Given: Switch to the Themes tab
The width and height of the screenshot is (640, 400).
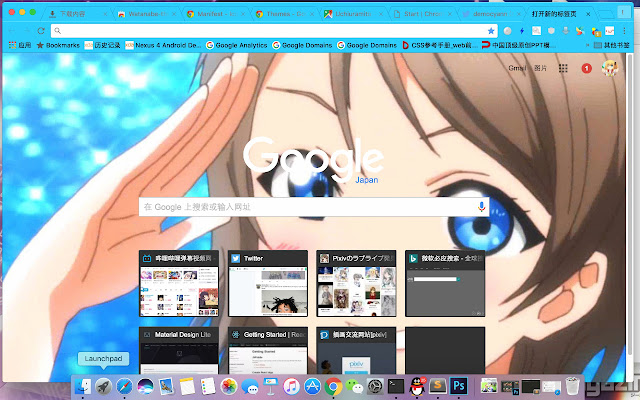Looking at the screenshot, I should (x=285, y=14).
